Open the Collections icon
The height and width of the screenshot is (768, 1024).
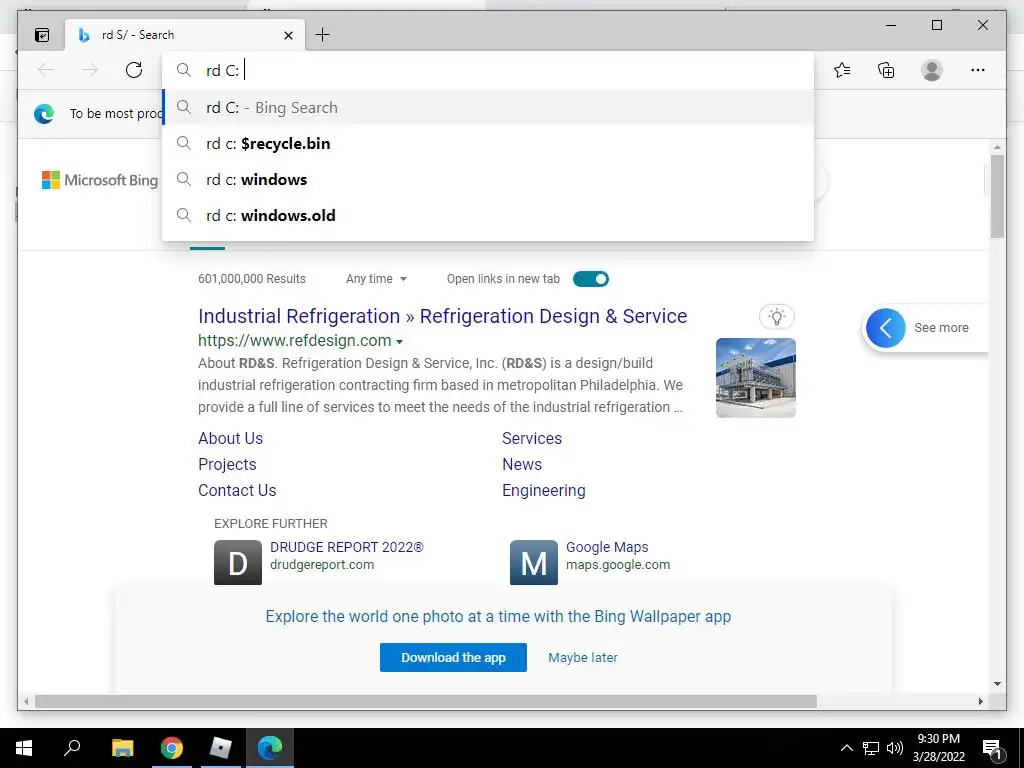(886, 70)
